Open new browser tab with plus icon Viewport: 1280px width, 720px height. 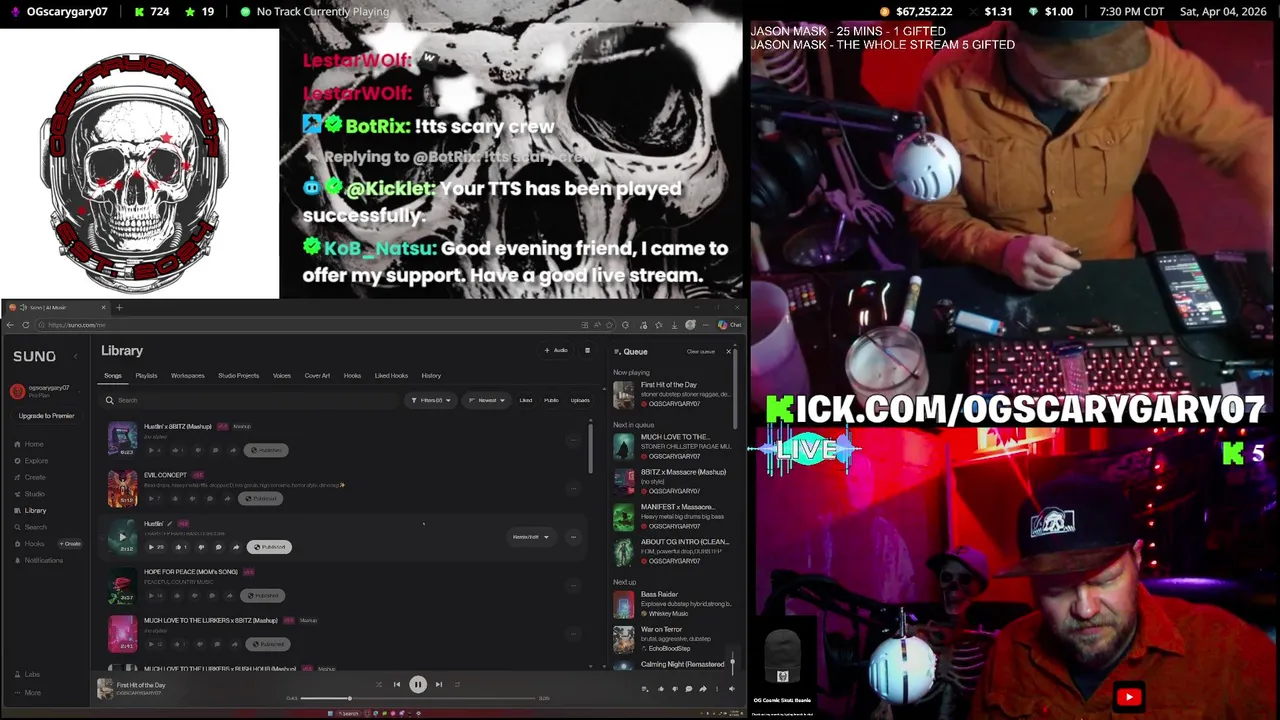[119, 307]
